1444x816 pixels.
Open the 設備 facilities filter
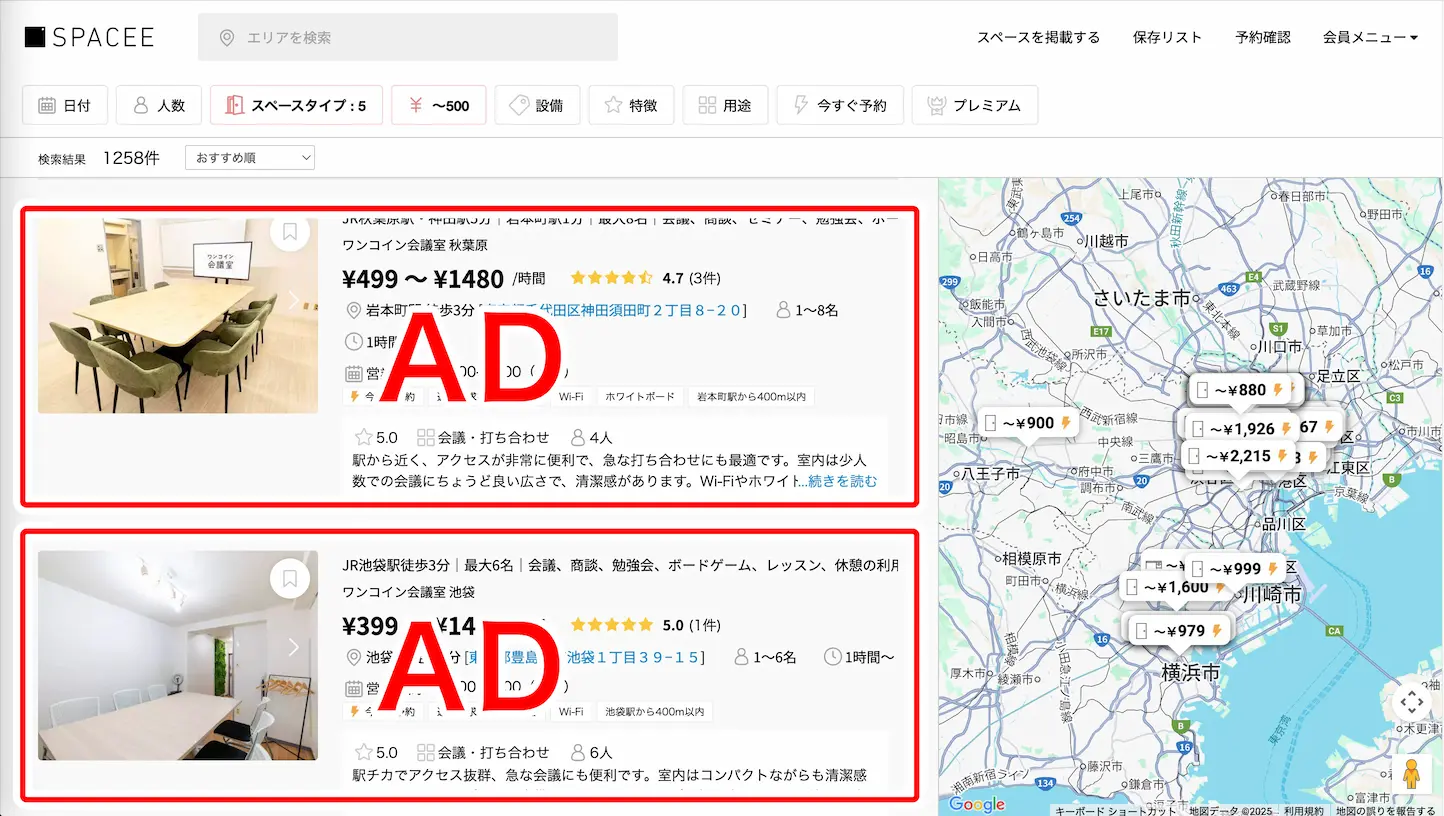518,104
